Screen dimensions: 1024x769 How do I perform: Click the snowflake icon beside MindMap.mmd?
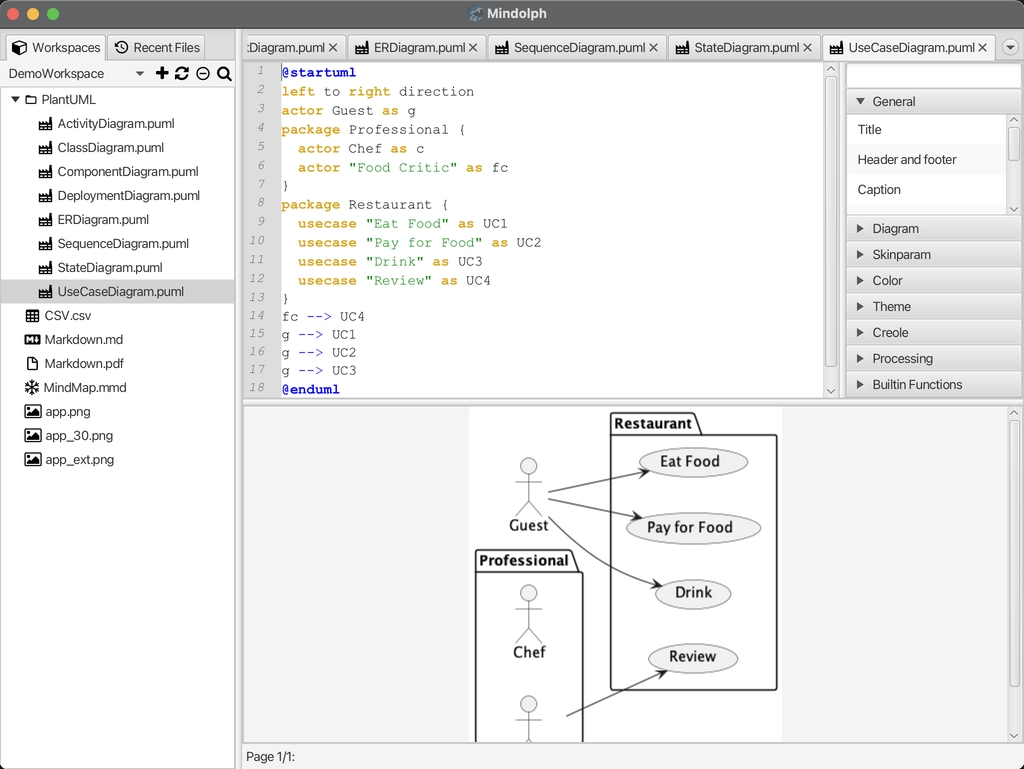[32, 388]
